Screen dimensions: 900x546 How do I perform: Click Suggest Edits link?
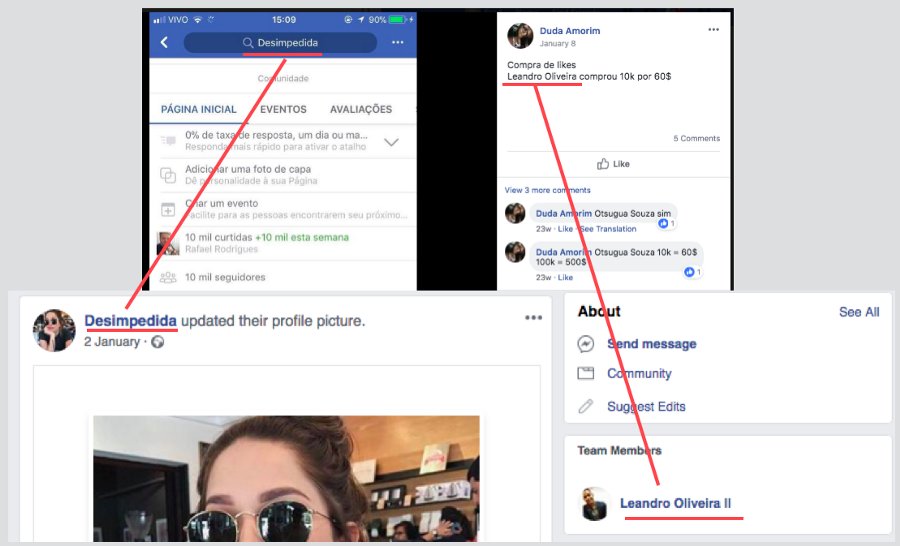646,406
